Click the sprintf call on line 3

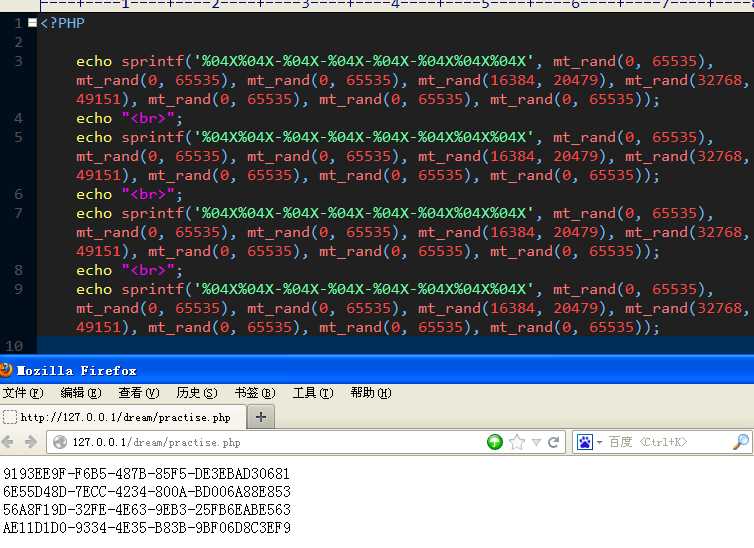click(x=415, y=80)
